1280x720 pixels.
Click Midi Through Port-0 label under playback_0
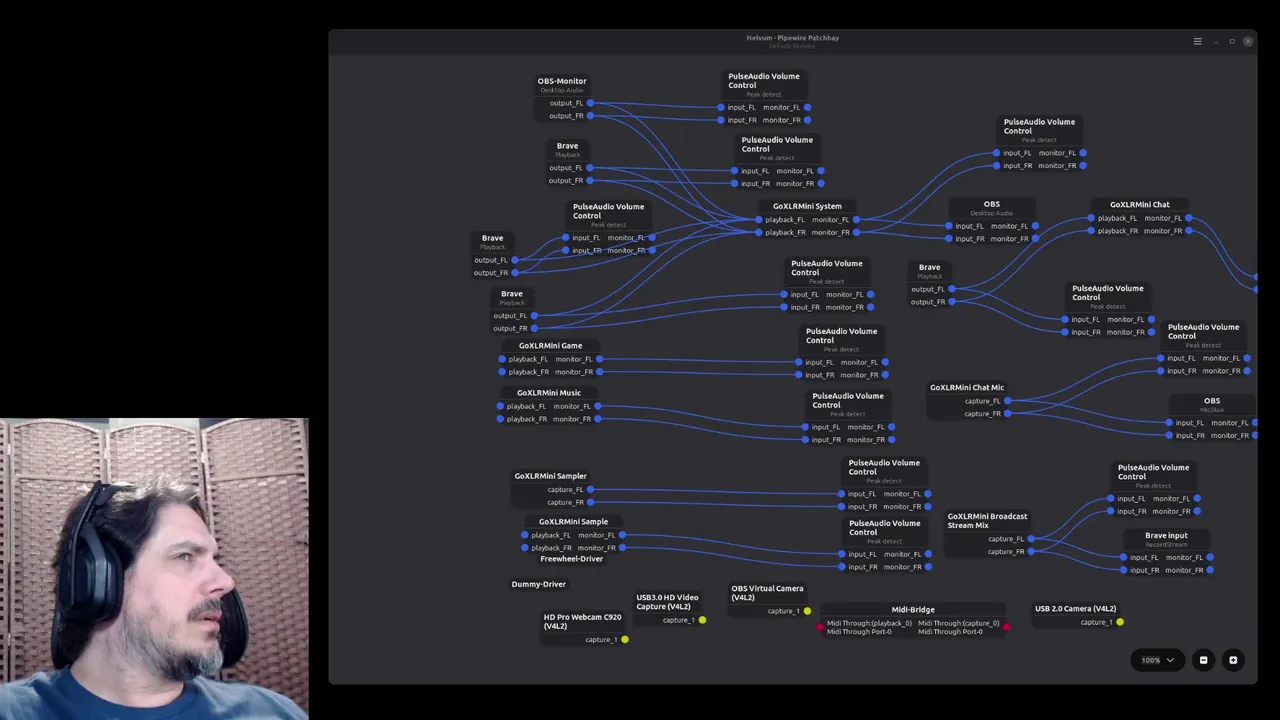(x=859, y=632)
